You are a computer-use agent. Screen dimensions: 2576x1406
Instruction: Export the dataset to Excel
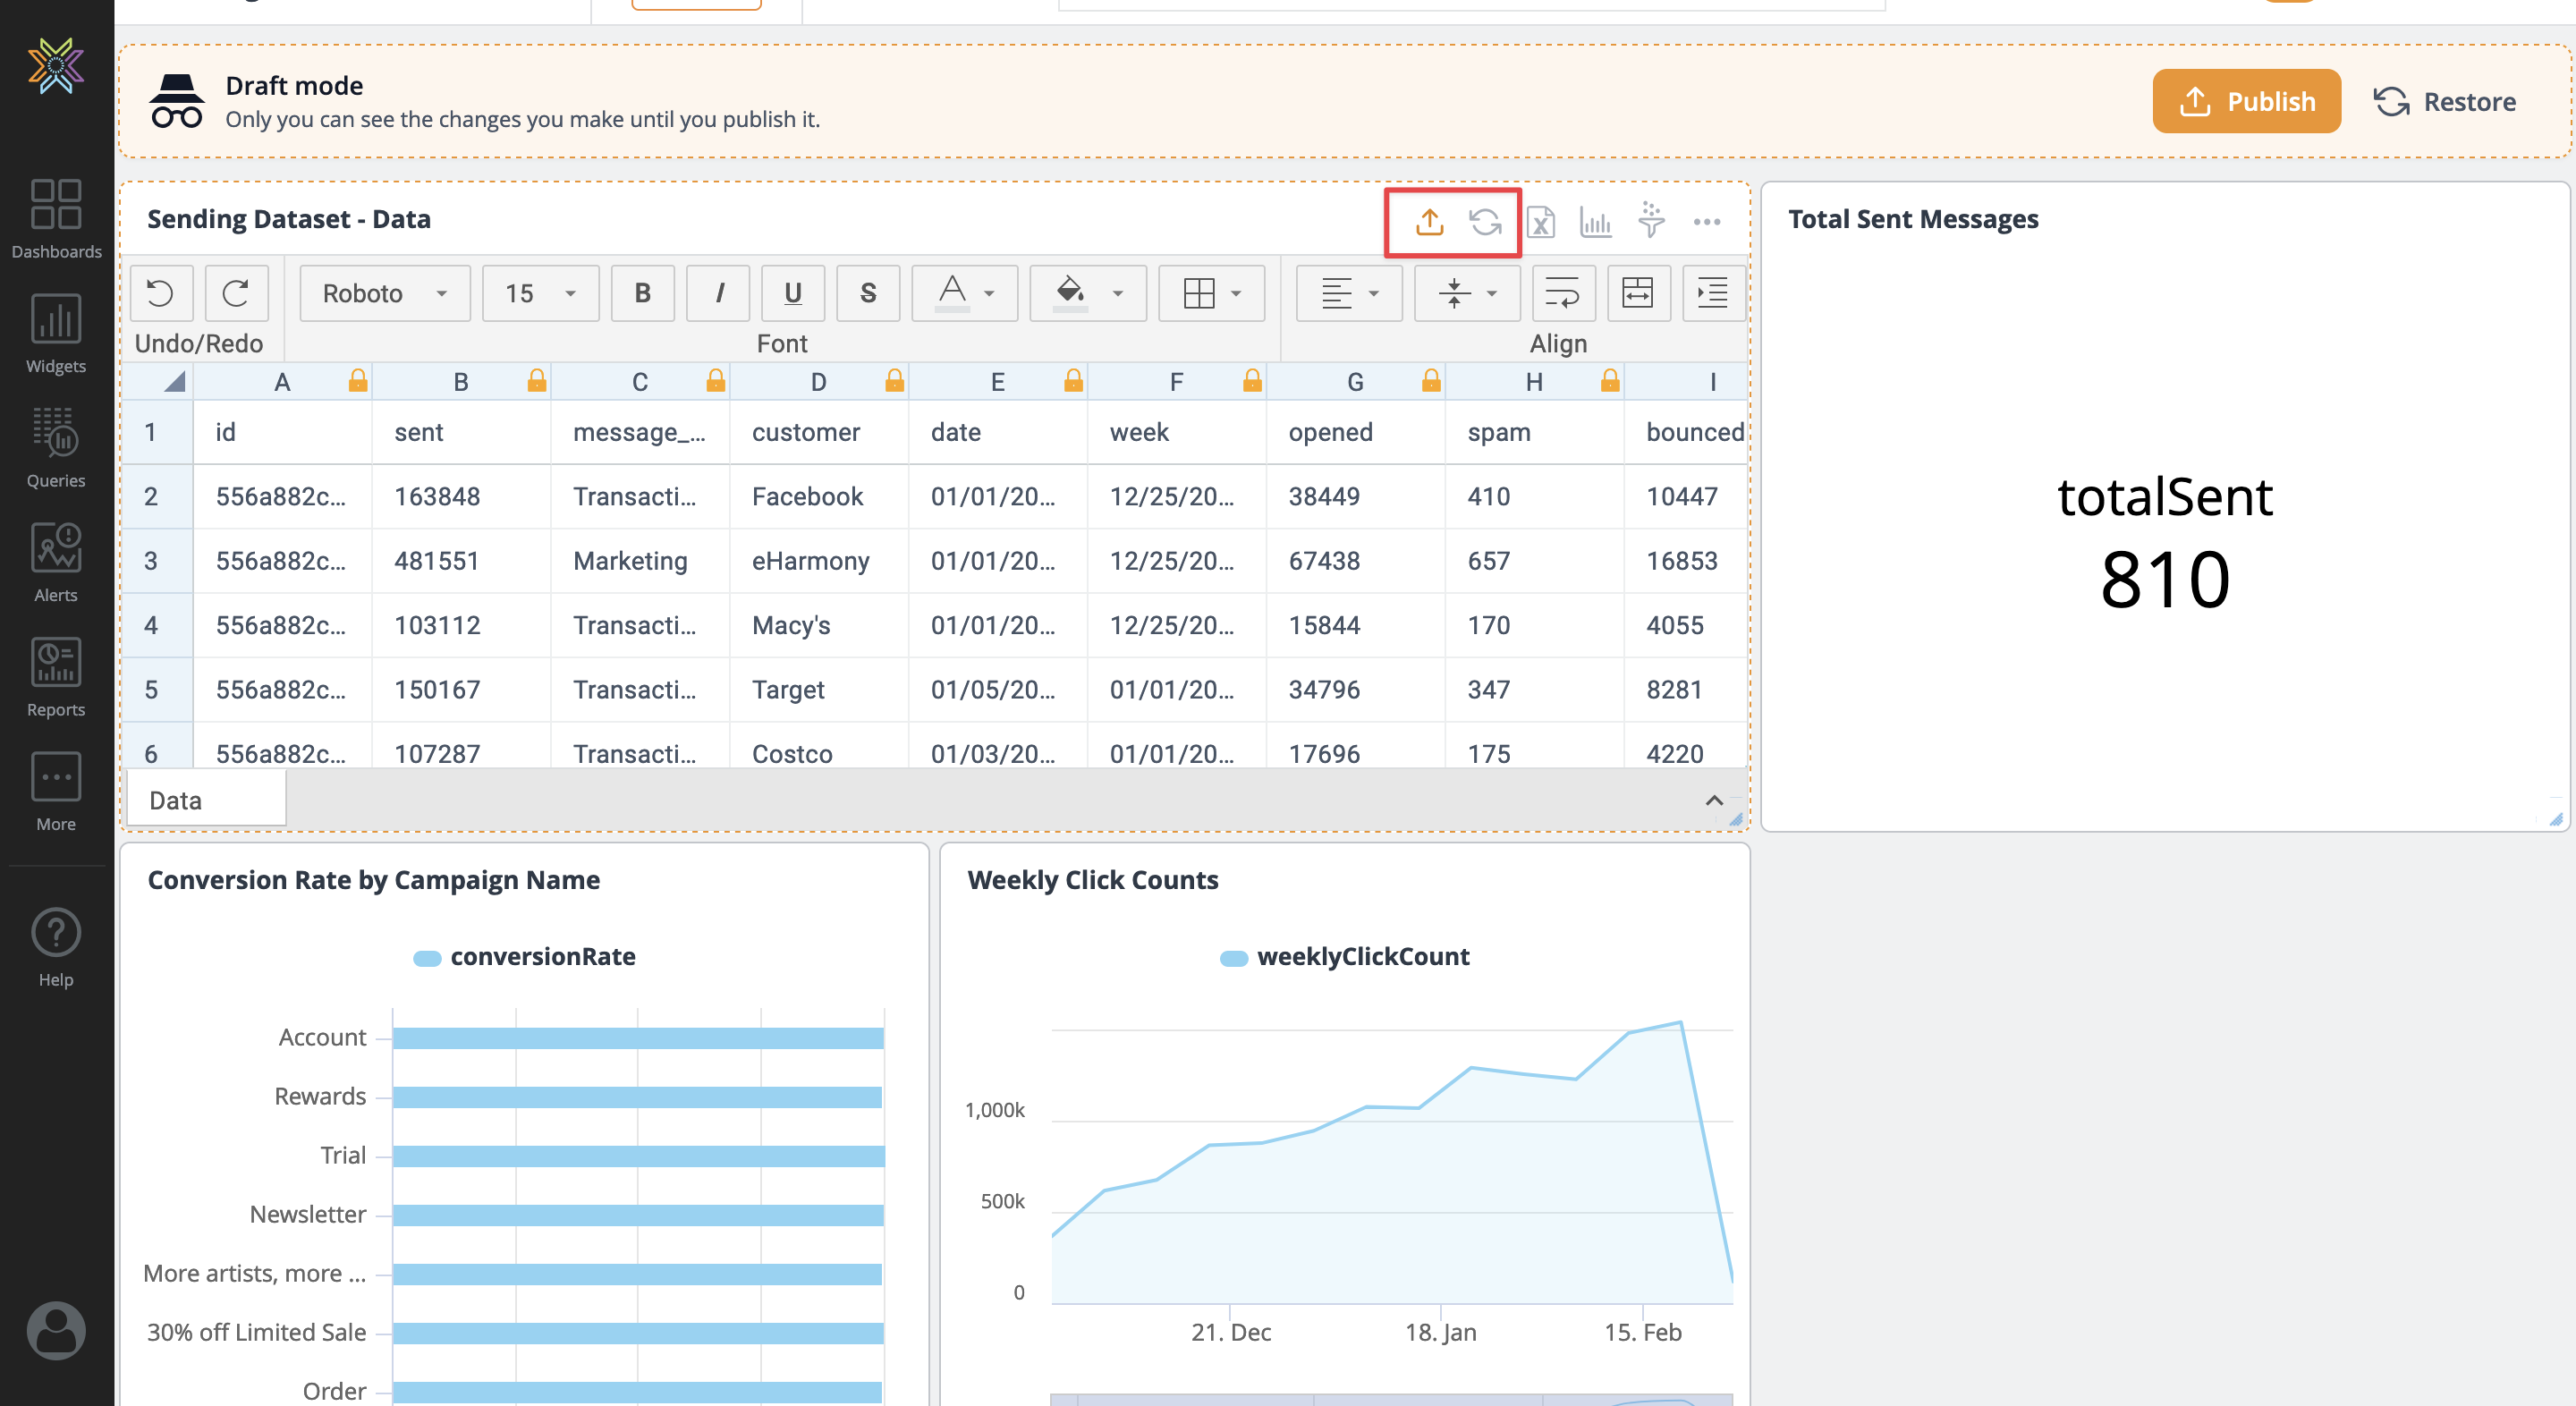point(1541,222)
